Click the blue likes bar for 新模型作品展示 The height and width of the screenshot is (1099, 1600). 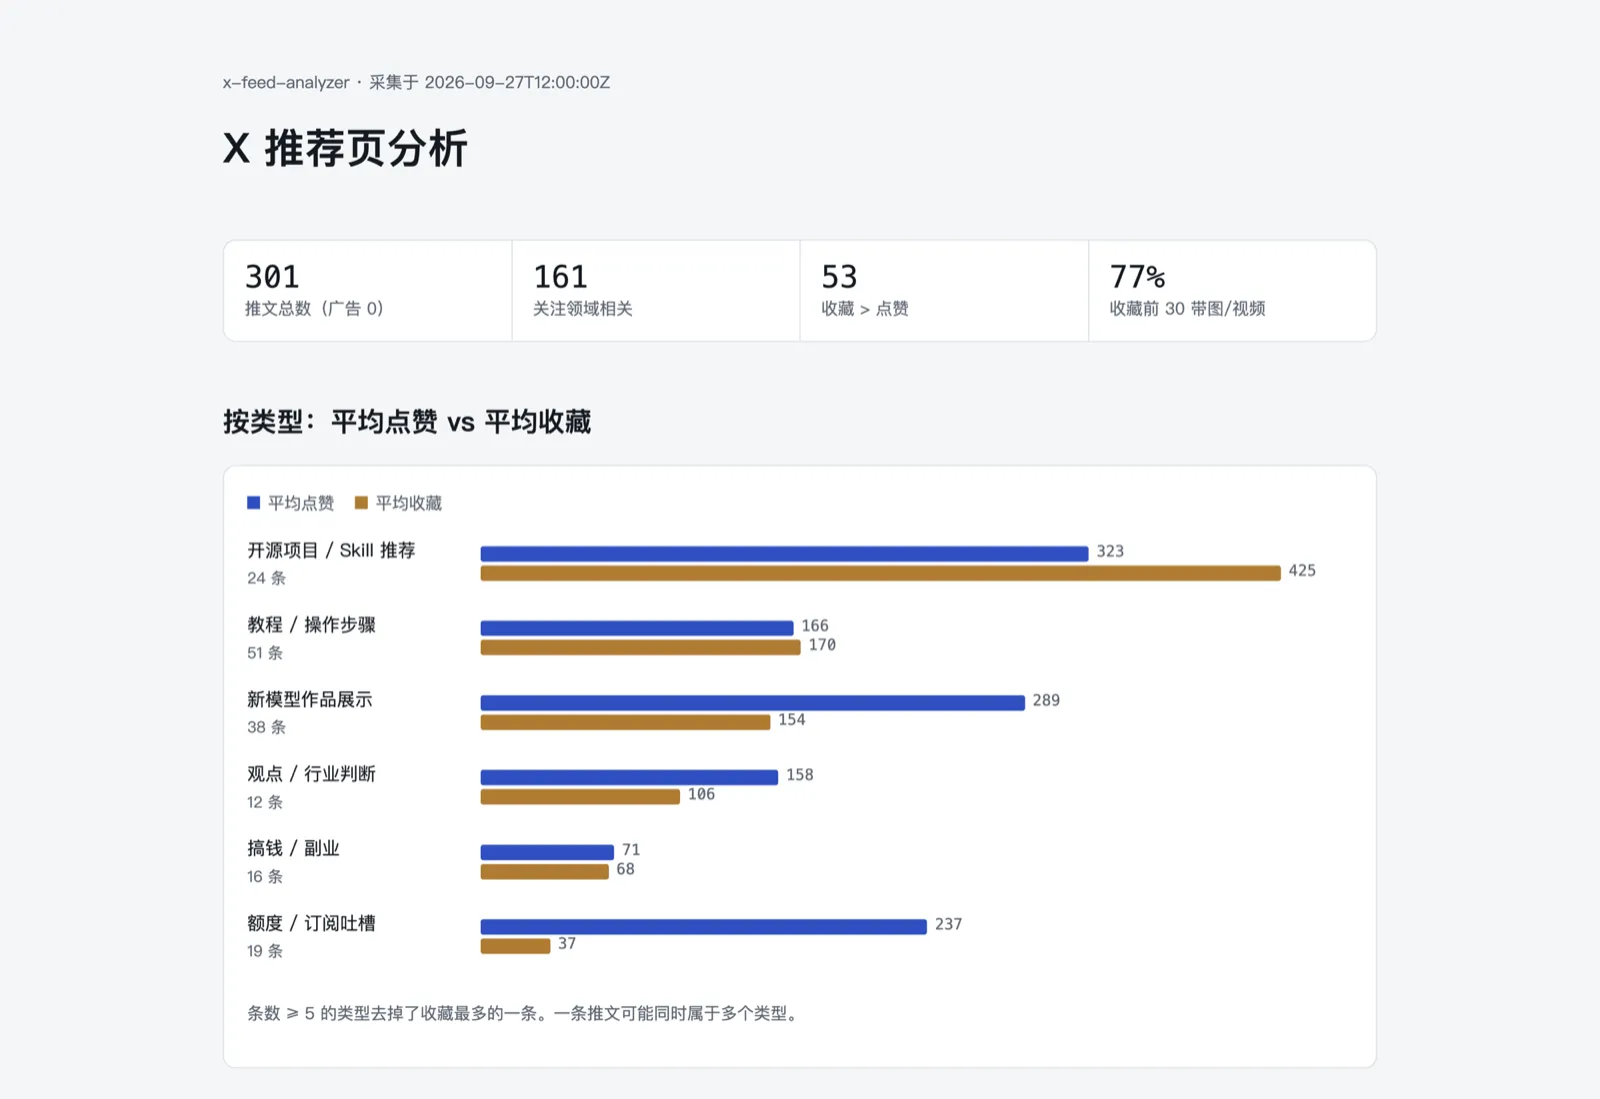(752, 703)
